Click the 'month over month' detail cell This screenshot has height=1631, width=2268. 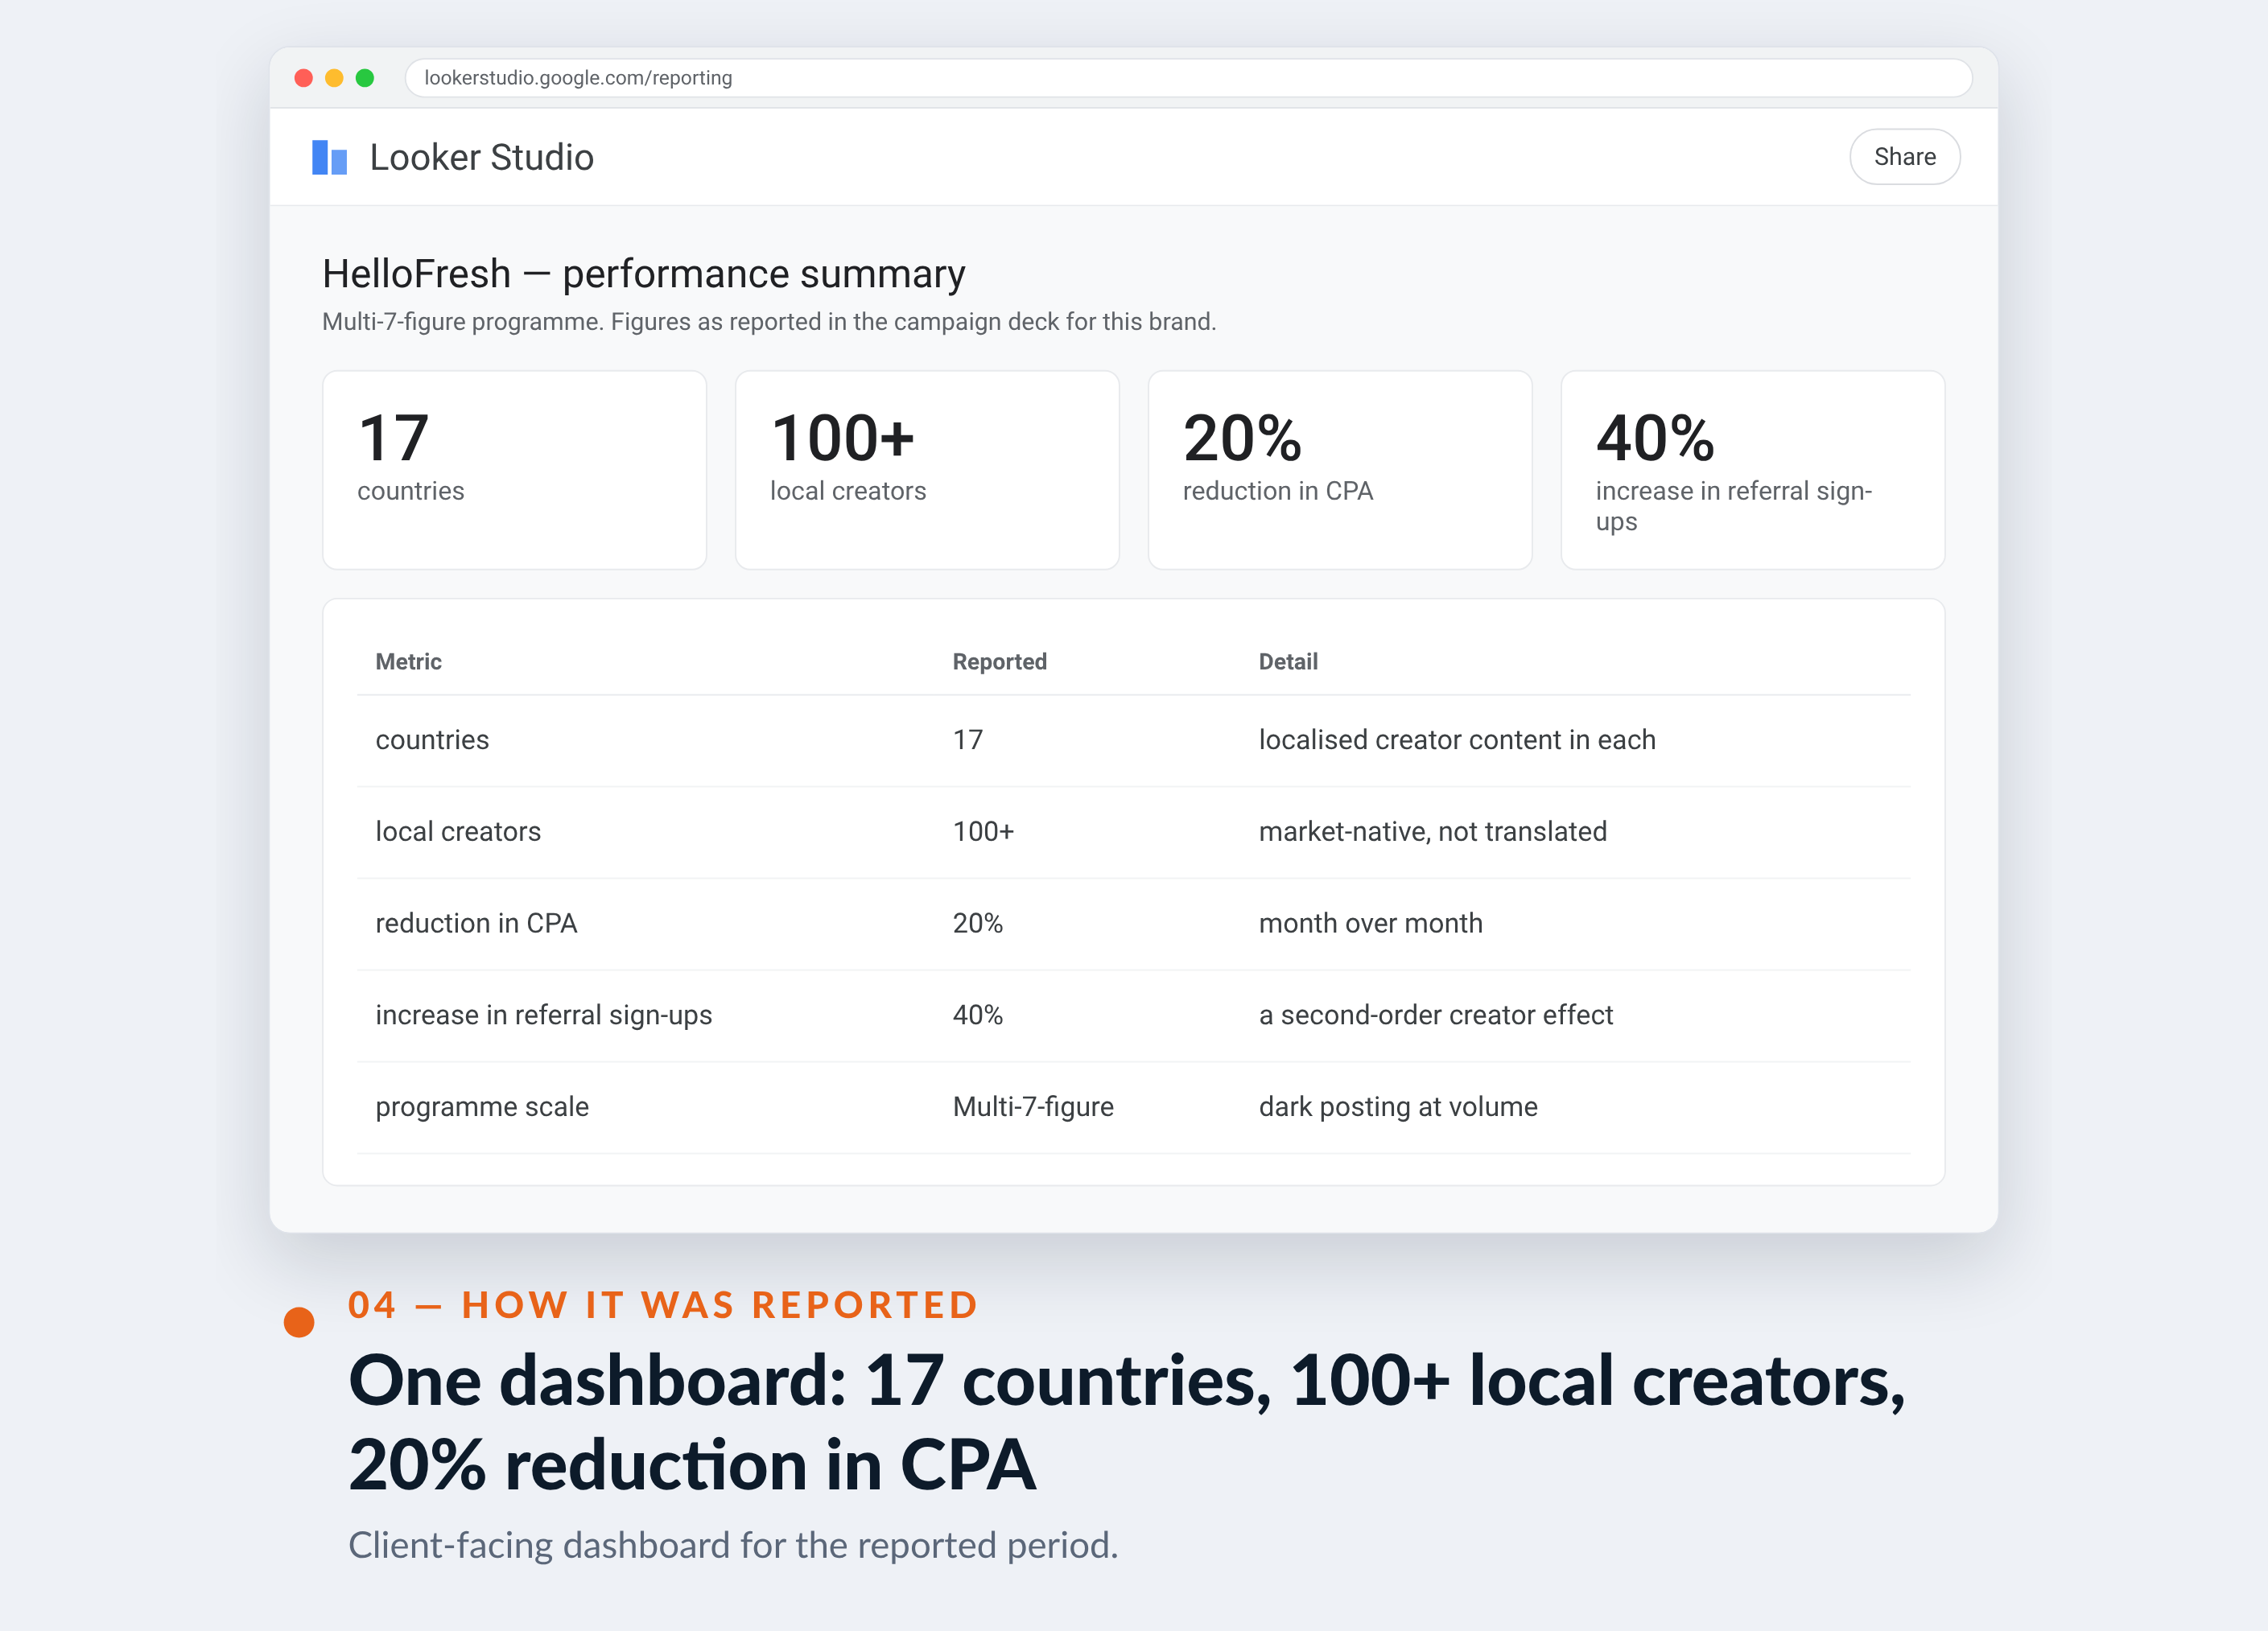(x=1371, y=923)
